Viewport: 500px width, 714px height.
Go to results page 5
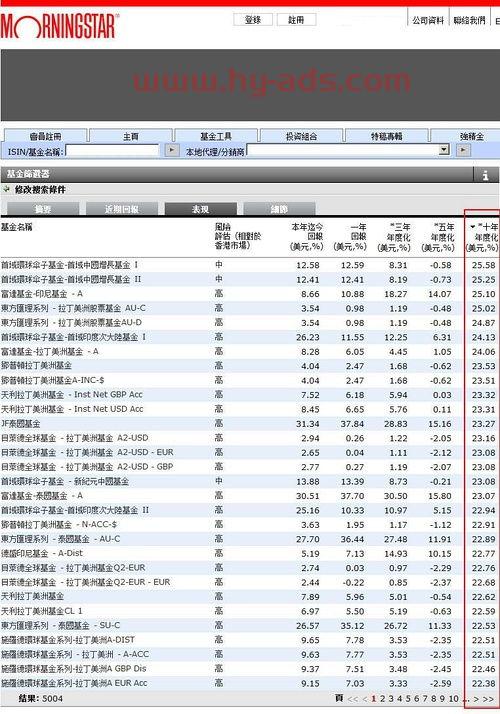click(x=408, y=699)
